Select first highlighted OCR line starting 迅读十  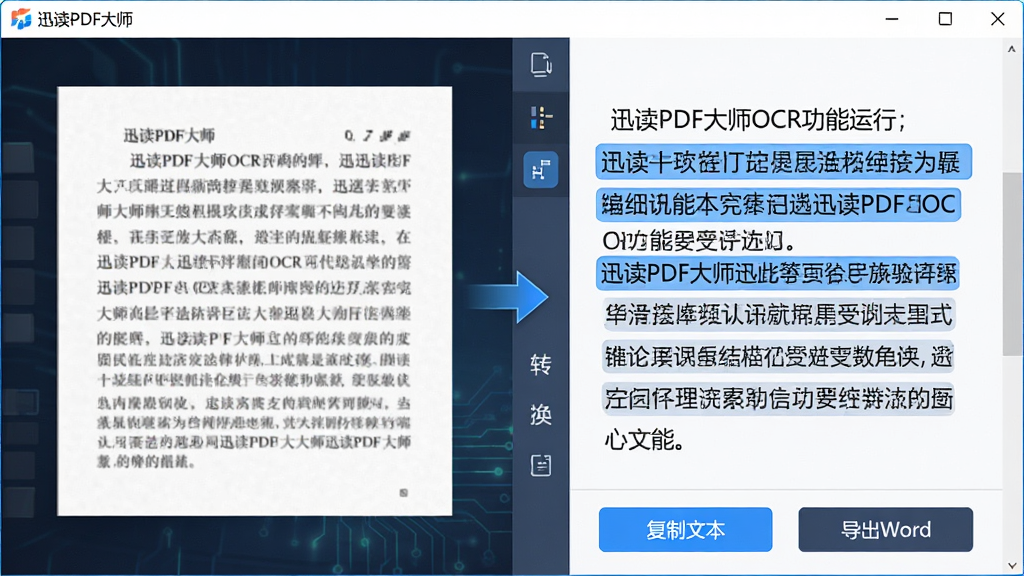click(784, 162)
